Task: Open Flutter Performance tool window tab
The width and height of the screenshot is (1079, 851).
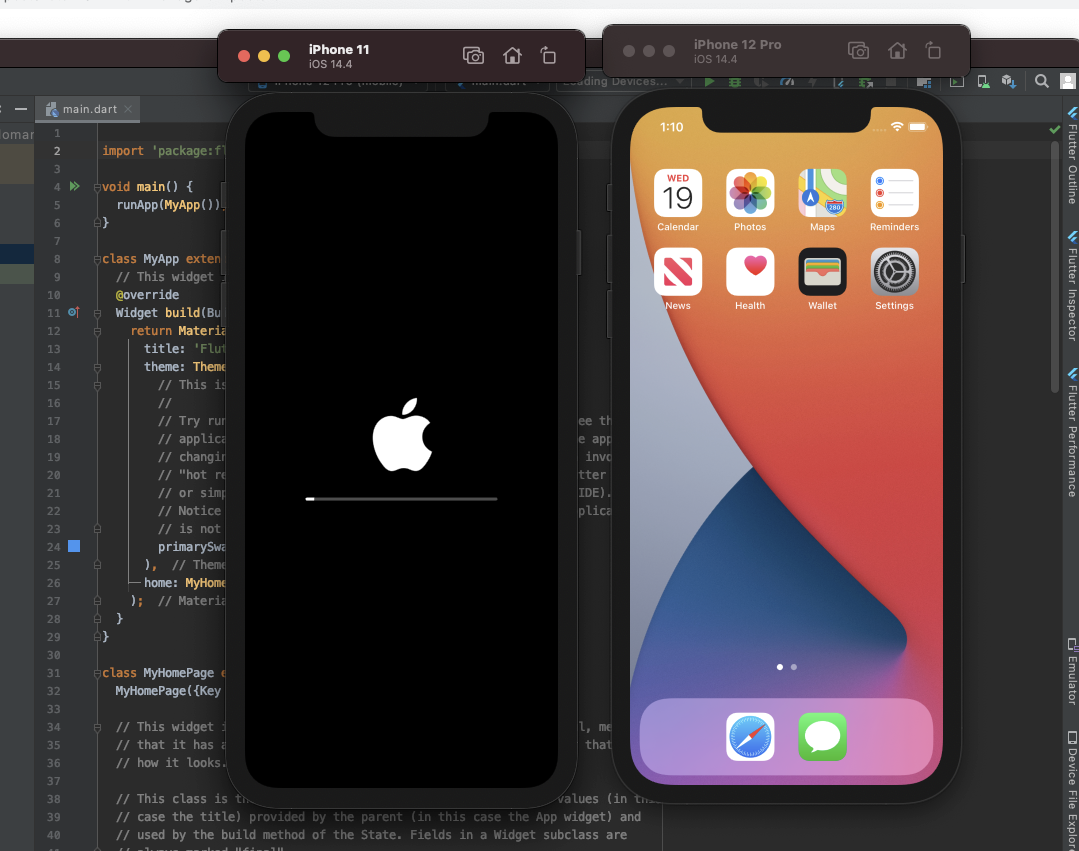Action: point(1071,432)
